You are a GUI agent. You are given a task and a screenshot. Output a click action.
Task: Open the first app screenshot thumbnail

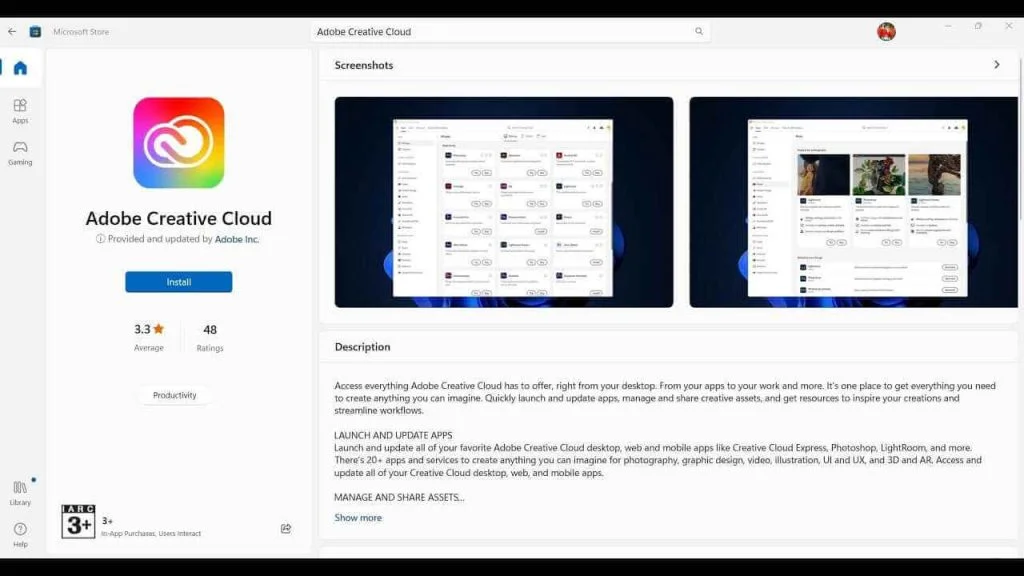pyautogui.click(x=504, y=202)
